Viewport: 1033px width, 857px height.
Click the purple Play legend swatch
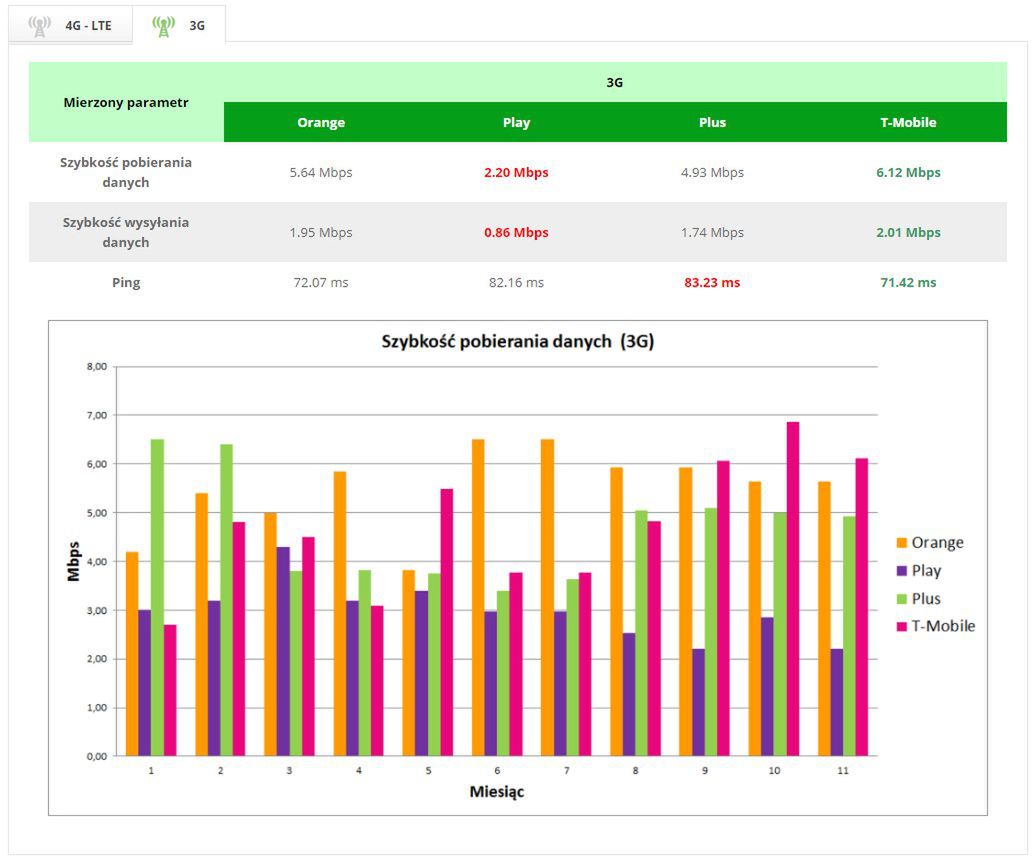tap(902, 570)
